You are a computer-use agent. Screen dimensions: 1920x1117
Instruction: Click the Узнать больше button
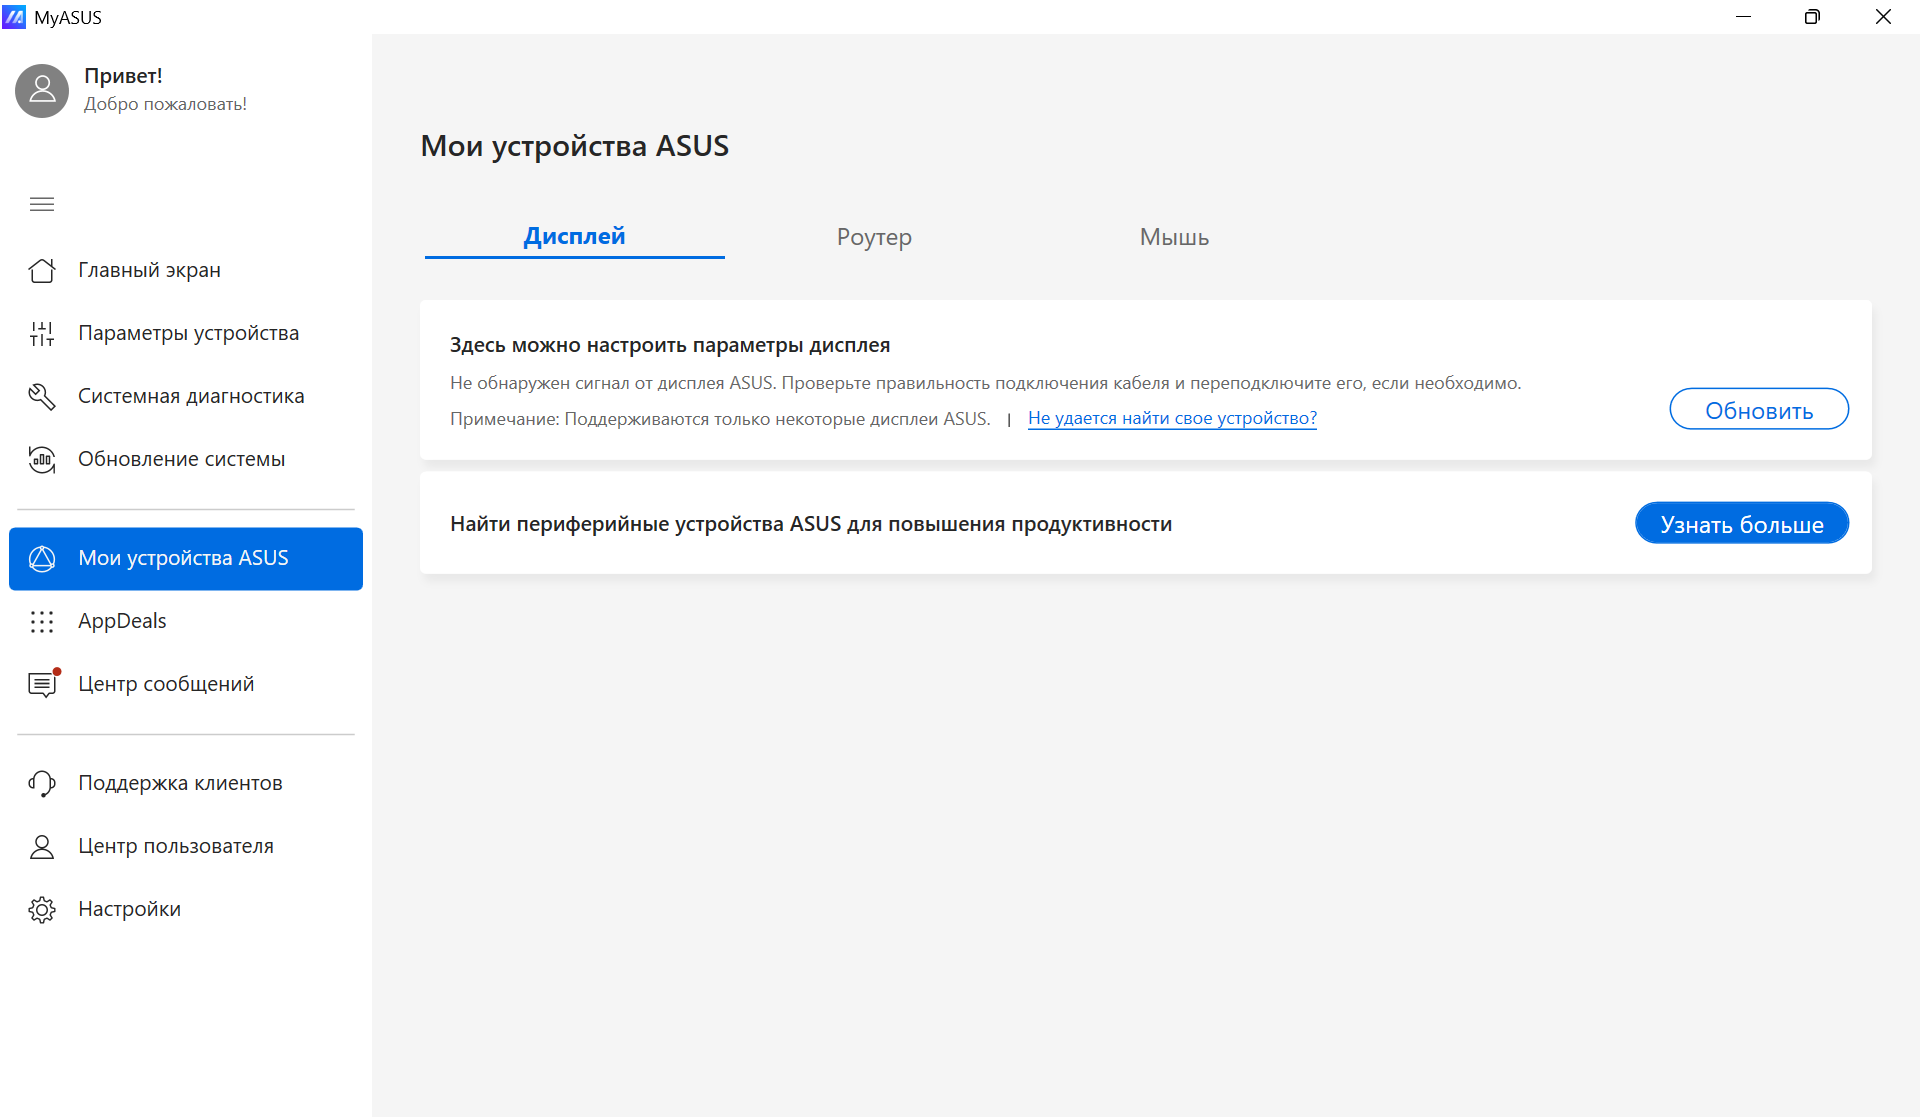pos(1742,523)
